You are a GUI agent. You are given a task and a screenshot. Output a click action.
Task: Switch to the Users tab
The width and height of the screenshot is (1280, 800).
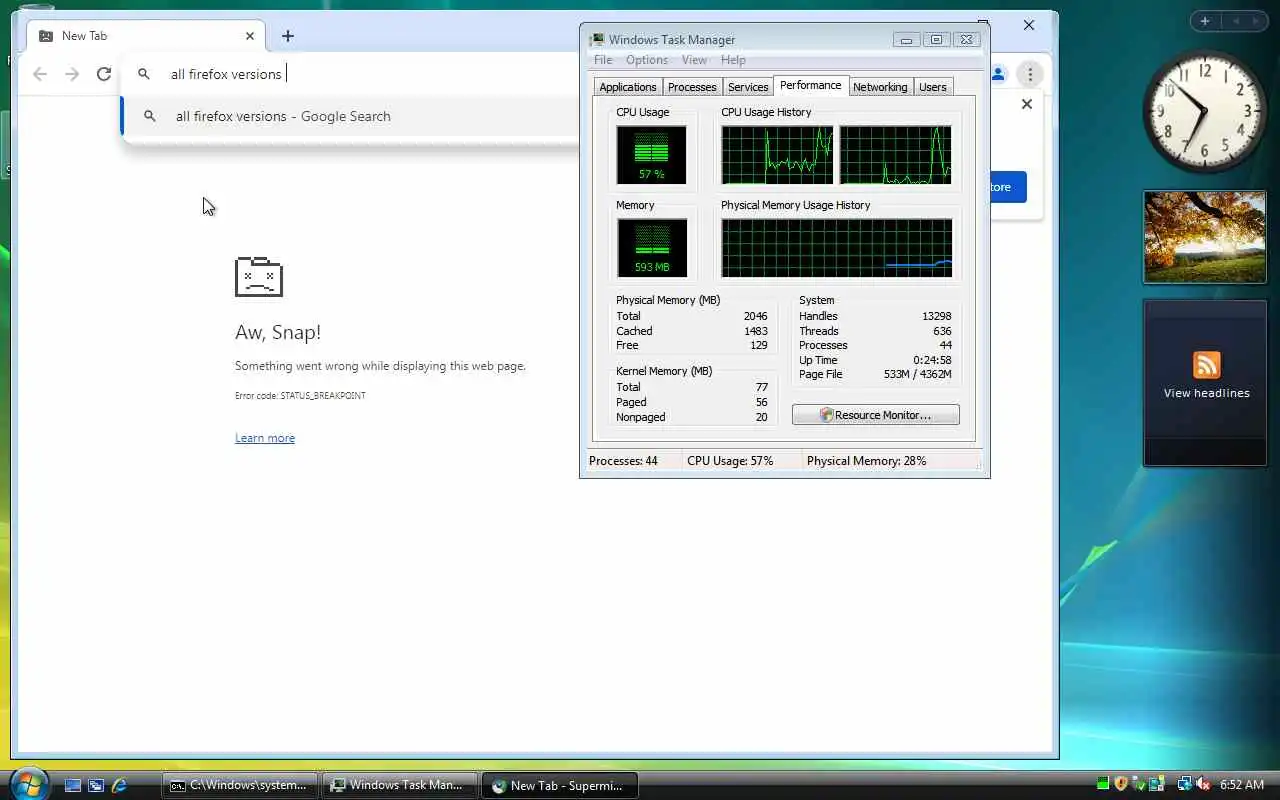933,87
